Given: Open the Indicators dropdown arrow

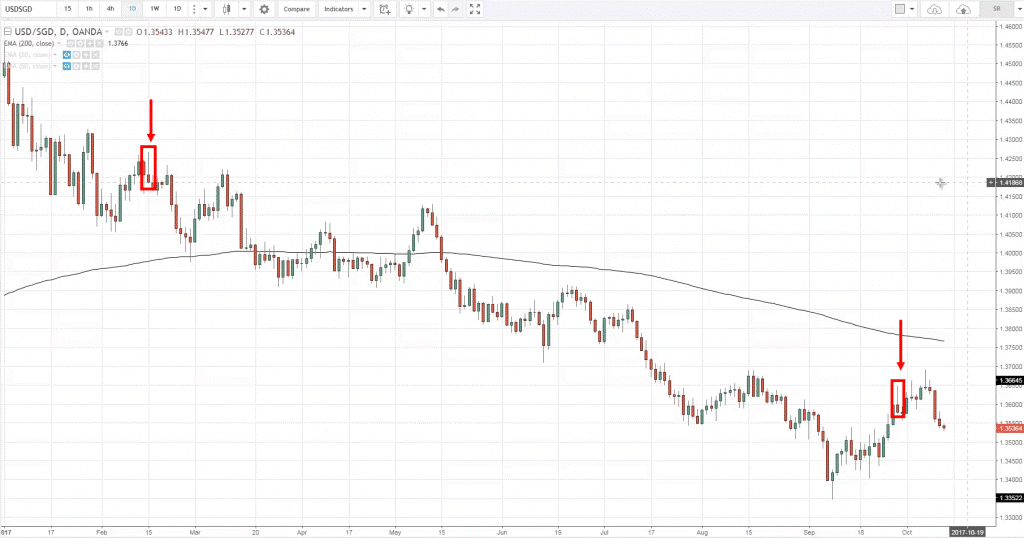Looking at the screenshot, I should [x=363, y=9].
